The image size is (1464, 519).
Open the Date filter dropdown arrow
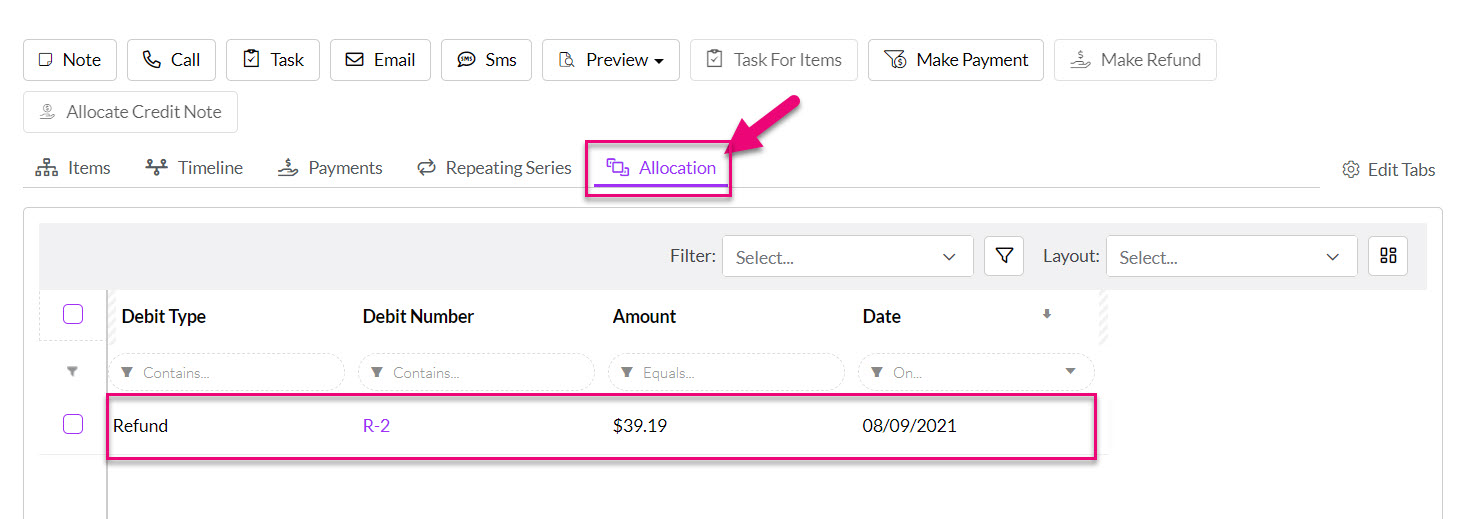1070,372
